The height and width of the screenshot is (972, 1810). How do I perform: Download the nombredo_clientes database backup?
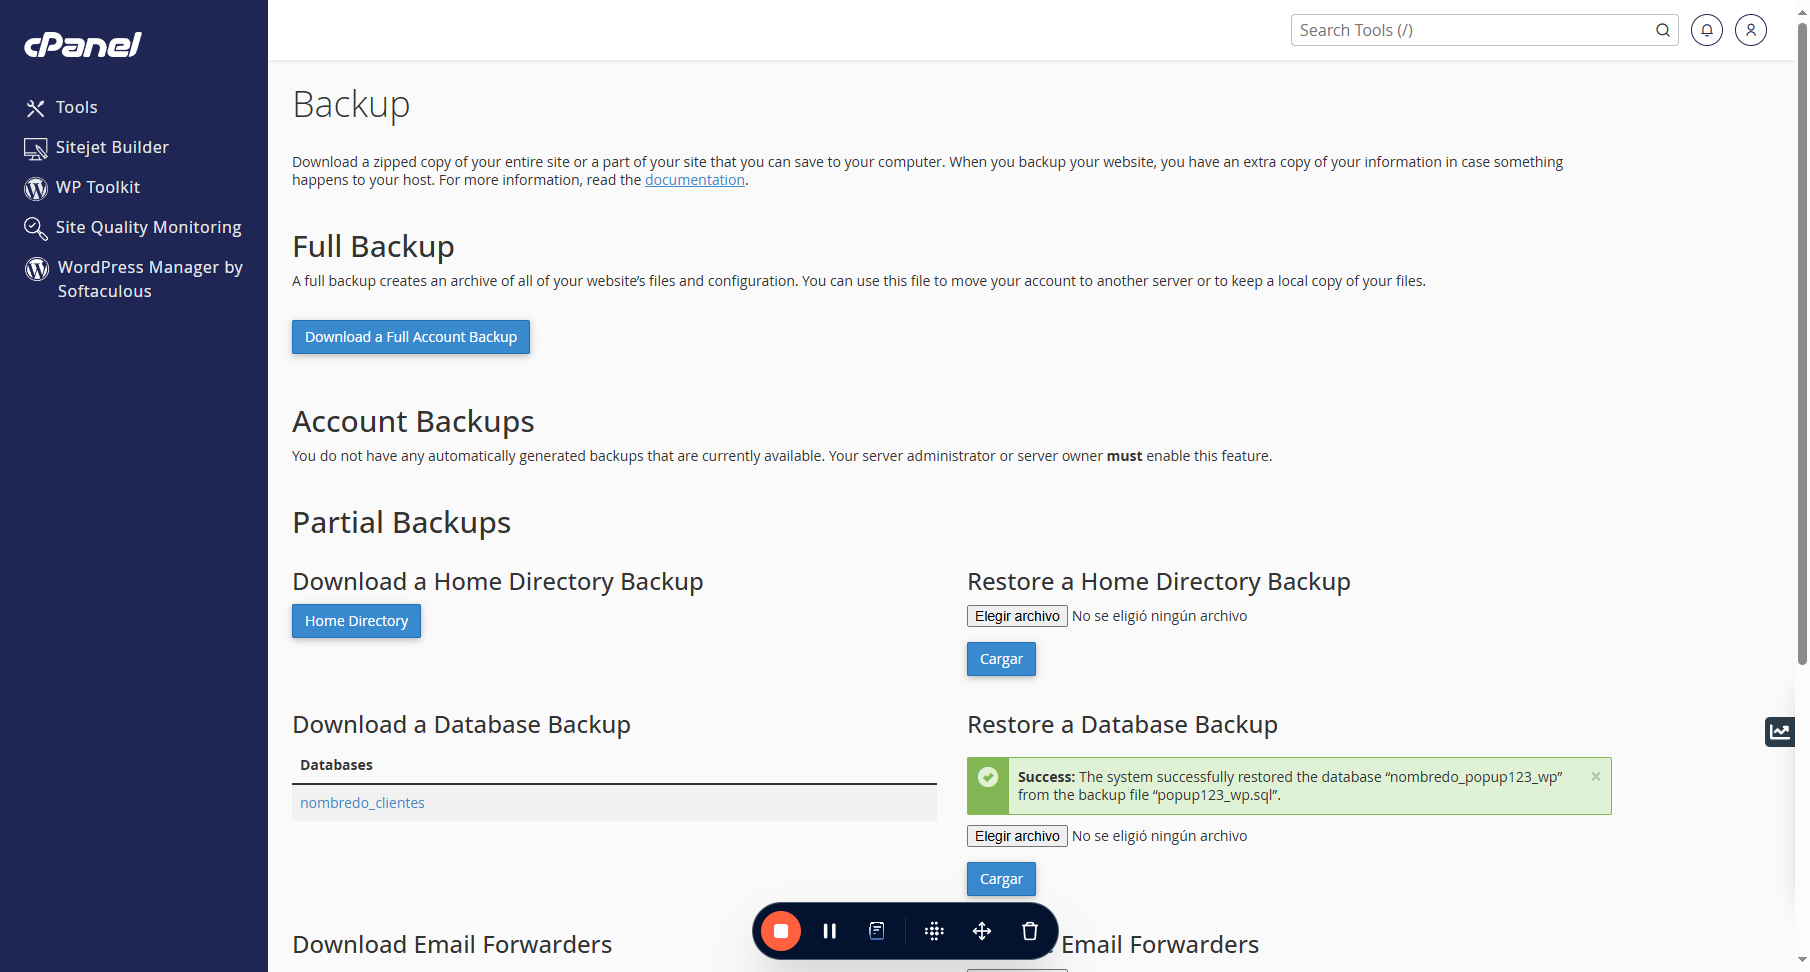(362, 803)
